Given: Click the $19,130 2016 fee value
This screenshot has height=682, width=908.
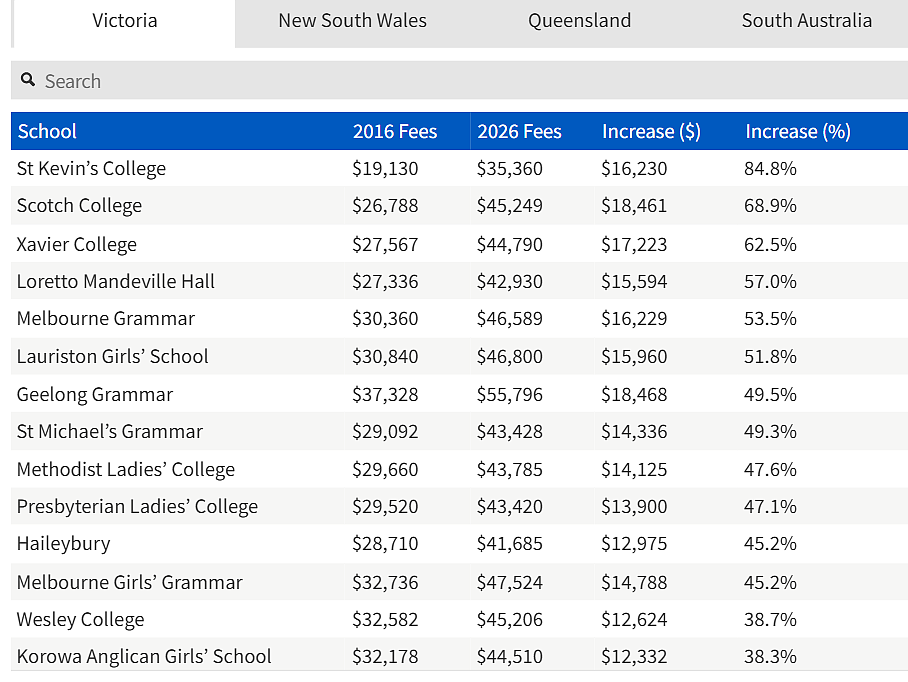Looking at the screenshot, I should coord(385,168).
